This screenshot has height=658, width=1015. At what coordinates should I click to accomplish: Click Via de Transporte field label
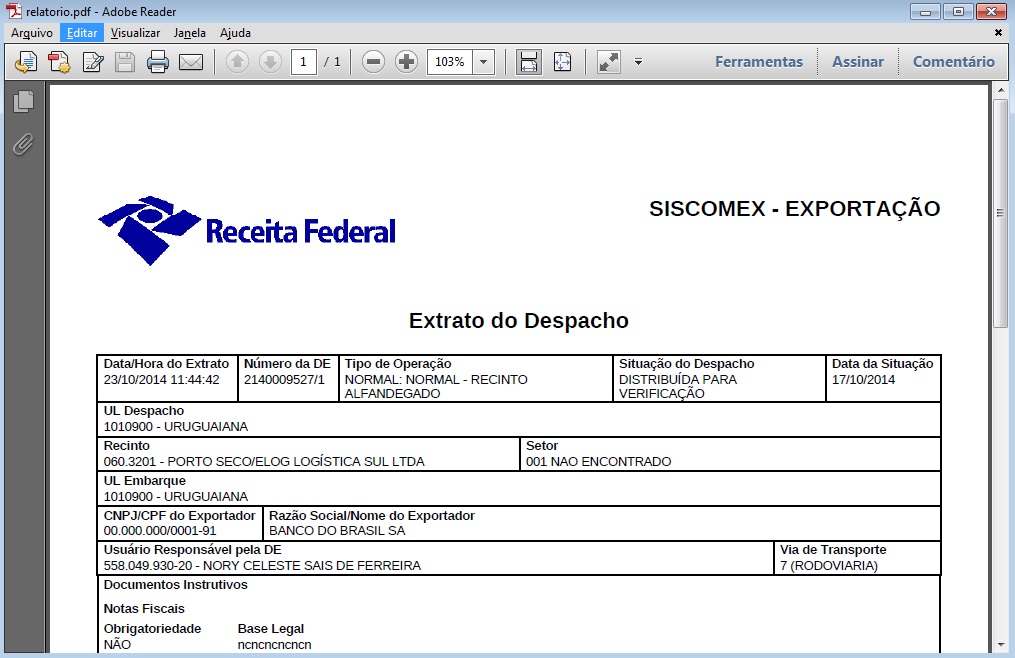833,550
